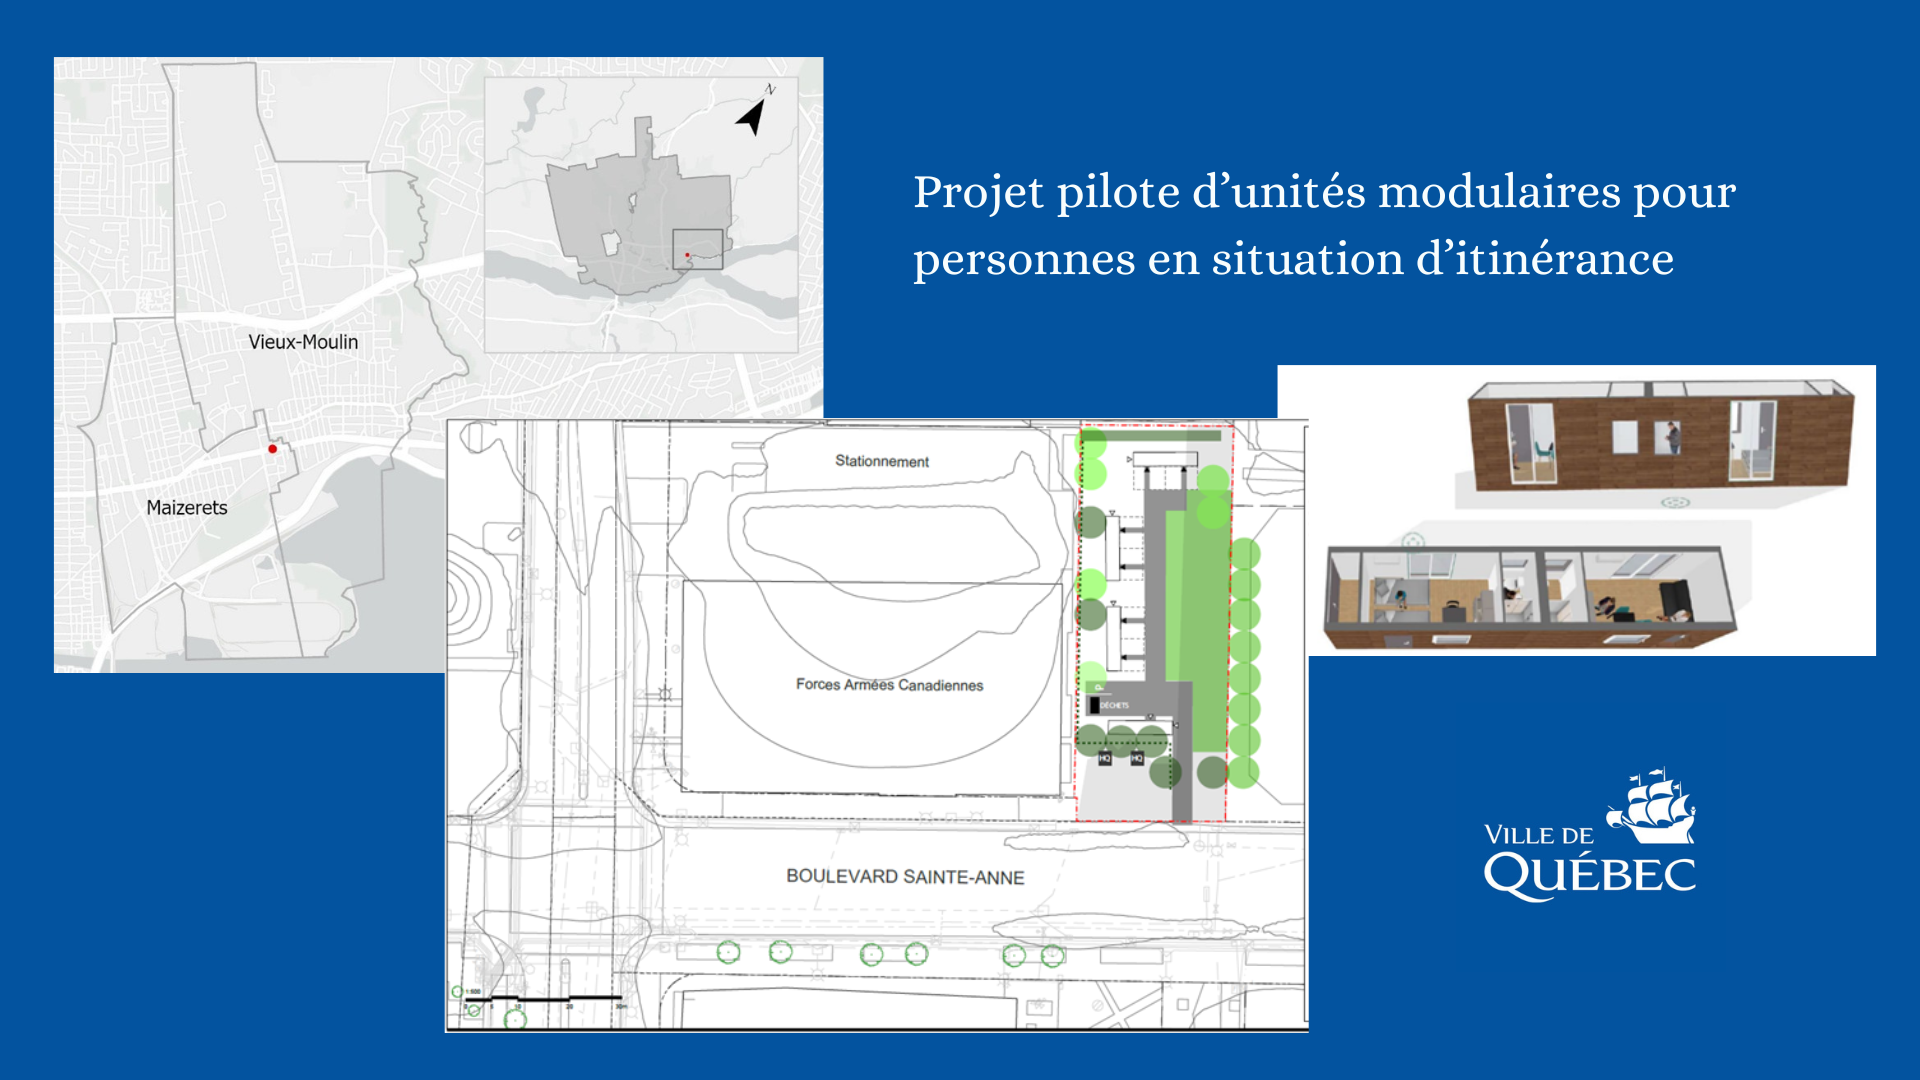The height and width of the screenshot is (1080, 1920).
Task: Click the red location dot near Maizerets
Action: pos(272,449)
